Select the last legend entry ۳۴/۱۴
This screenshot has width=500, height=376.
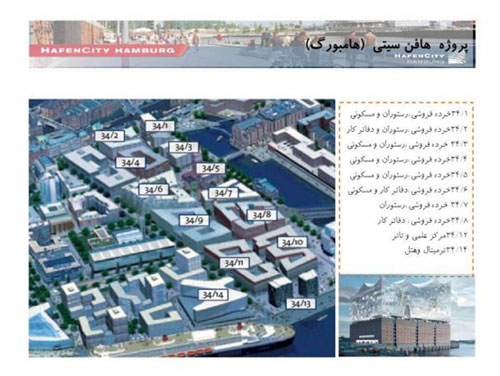(x=436, y=250)
